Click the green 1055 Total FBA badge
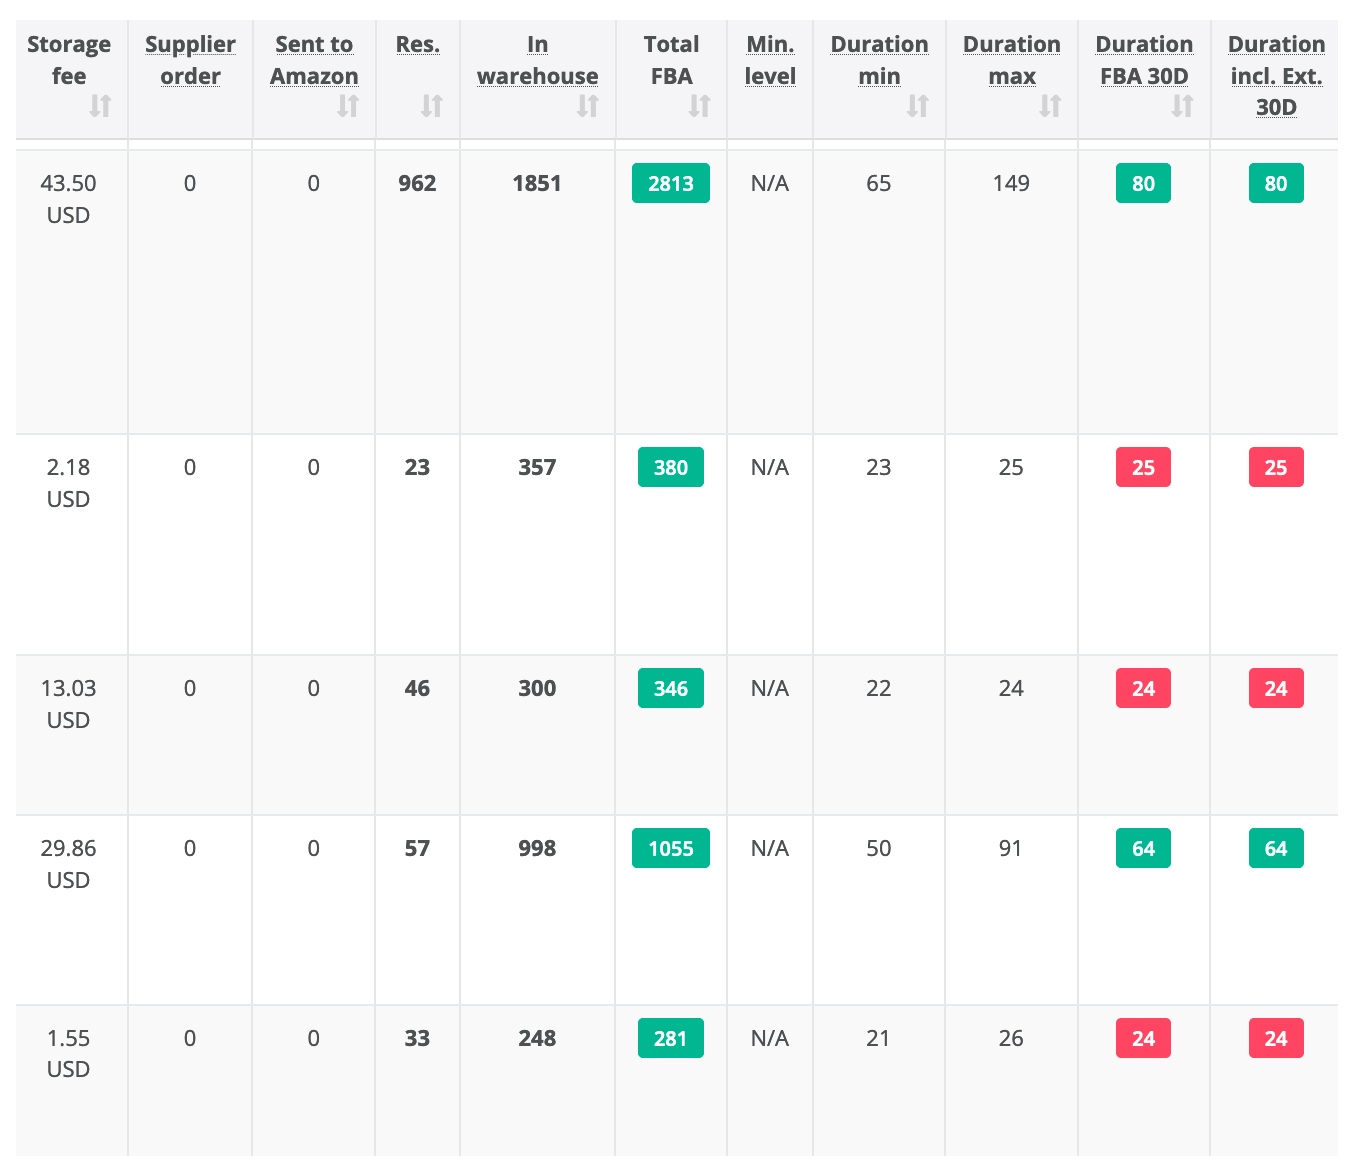Viewport: 1352px width, 1164px height. click(670, 848)
